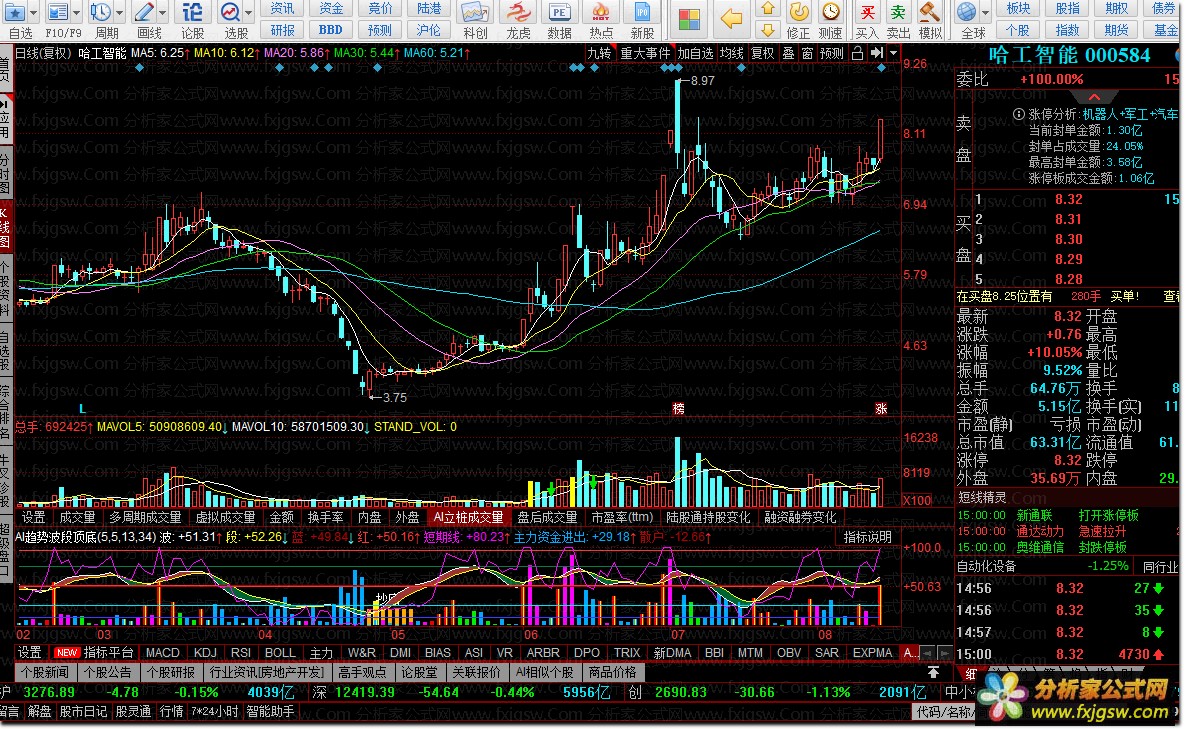This screenshot has height=729, width=1185.
Task: Click the 周期 period clock icon
Action: pyautogui.click(x=99, y=12)
